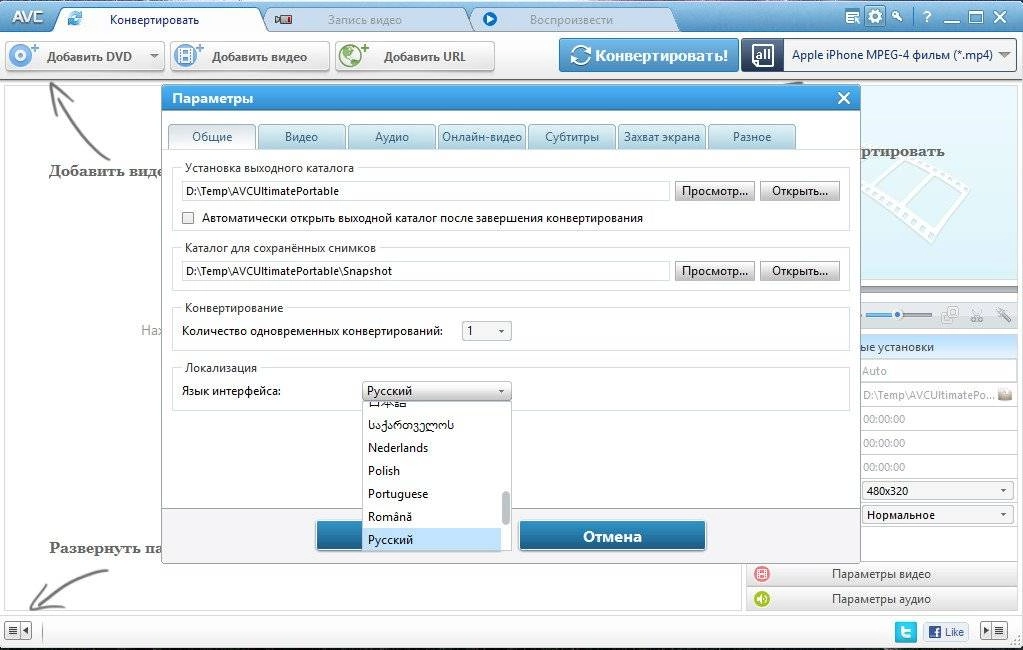This screenshot has width=1023, height=650.
Task: Click the Add video film icon
Action: click(189, 55)
